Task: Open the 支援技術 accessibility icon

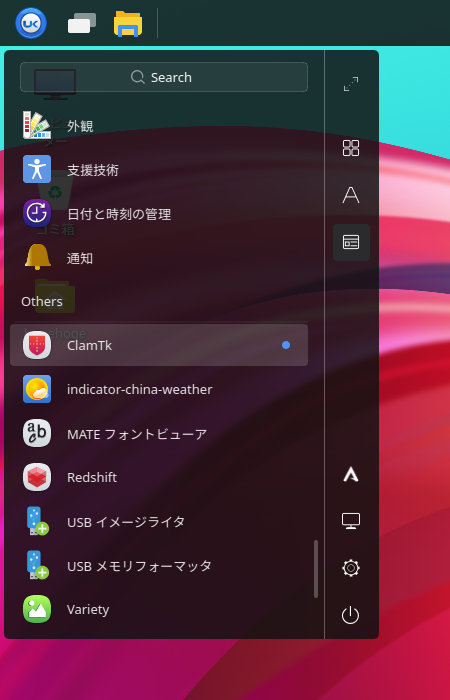Action: coord(37,169)
